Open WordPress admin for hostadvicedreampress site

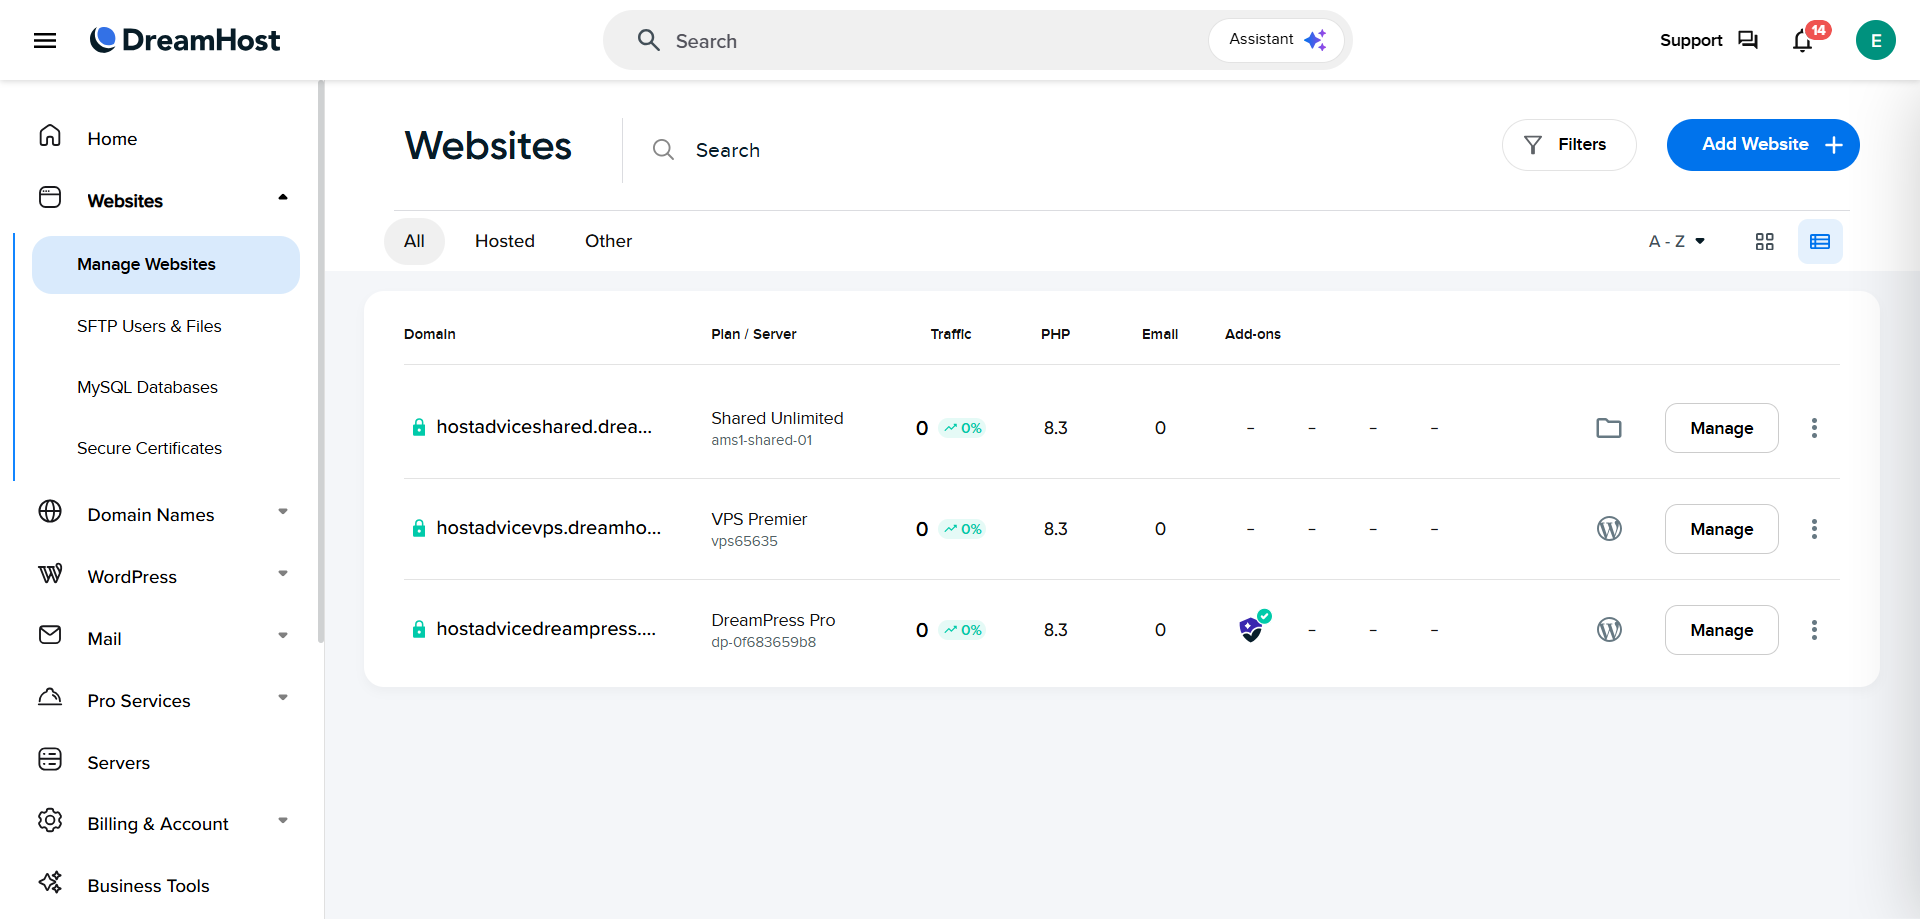pyautogui.click(x=1609, y=630)
